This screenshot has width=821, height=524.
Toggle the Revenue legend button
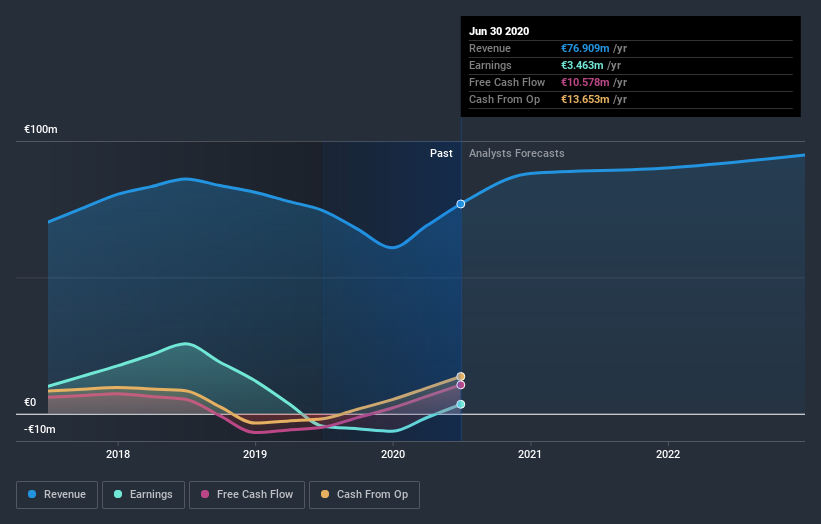coord(57,495)
